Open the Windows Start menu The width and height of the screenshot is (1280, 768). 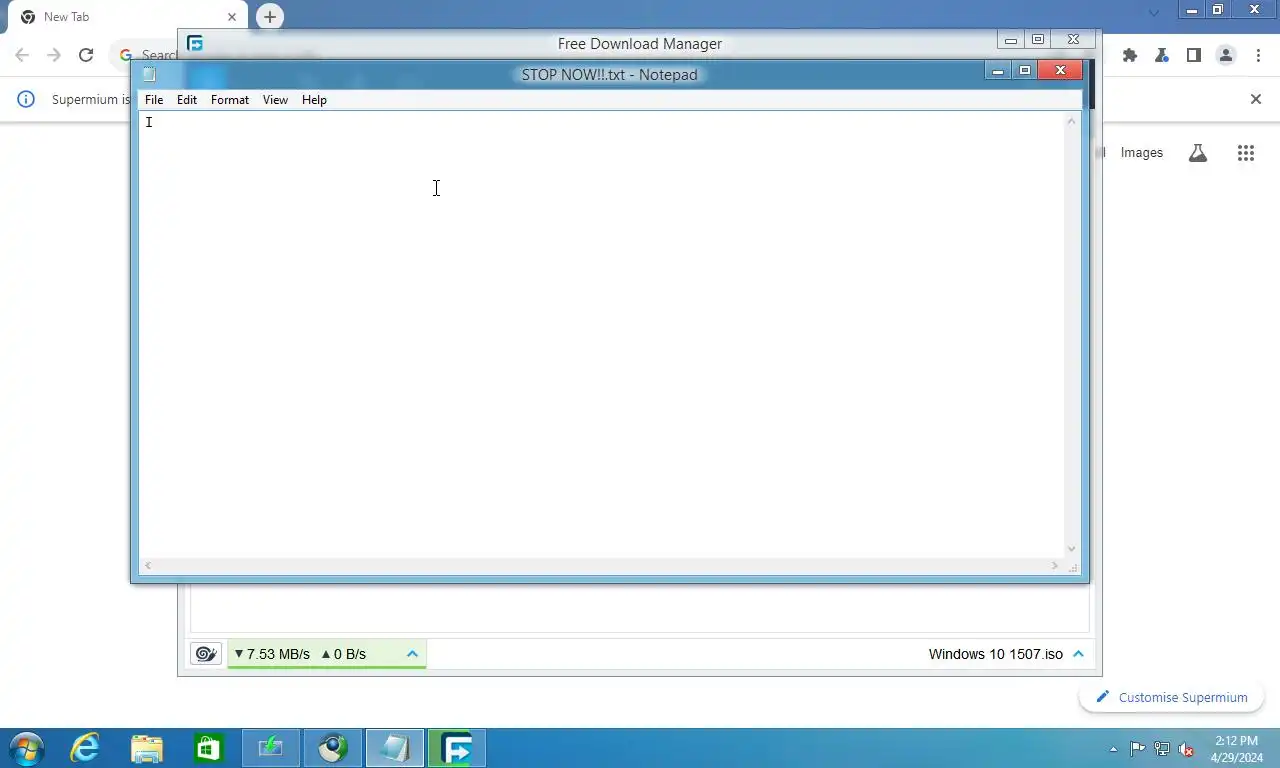[x=27, y=748]
